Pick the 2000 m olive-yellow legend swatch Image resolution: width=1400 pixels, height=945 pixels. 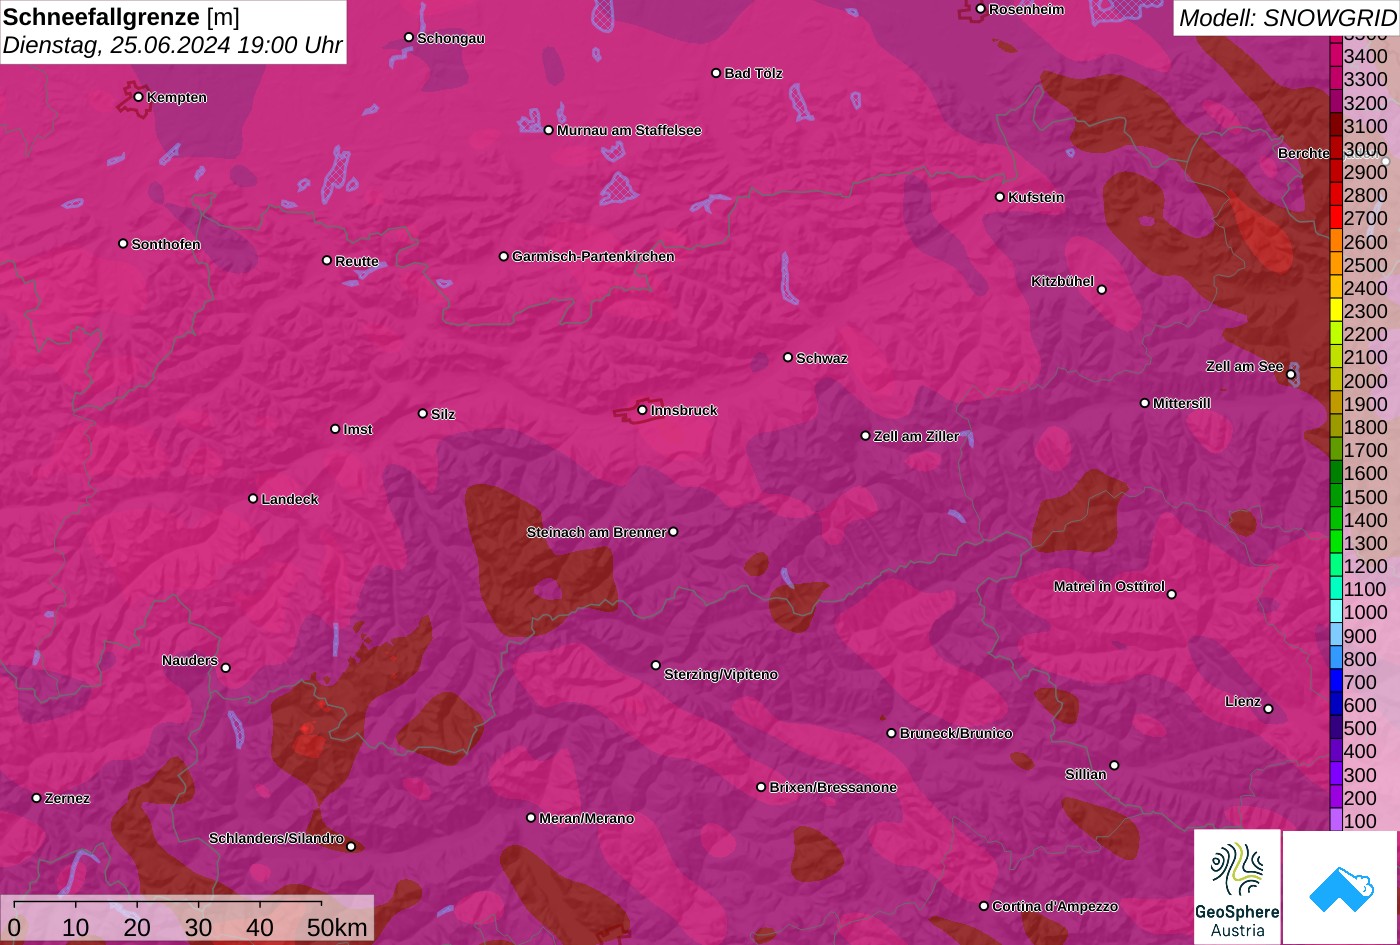tap(1335, 380)
